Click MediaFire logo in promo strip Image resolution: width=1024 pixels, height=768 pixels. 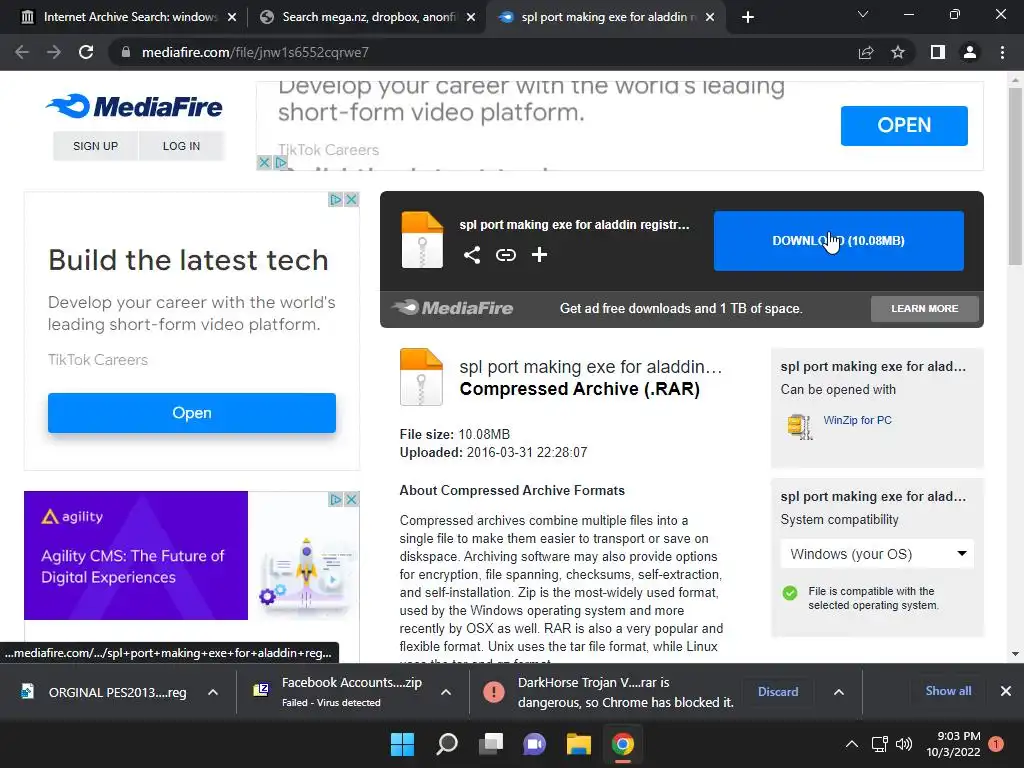point(453,308)
